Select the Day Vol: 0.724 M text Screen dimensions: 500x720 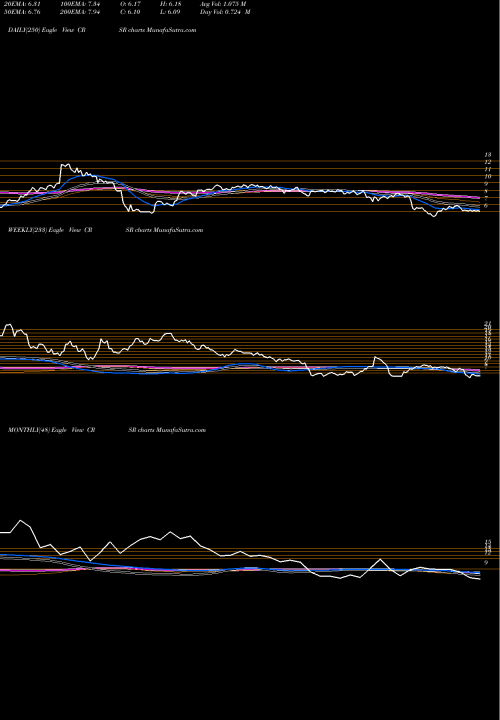click(225, 12)
